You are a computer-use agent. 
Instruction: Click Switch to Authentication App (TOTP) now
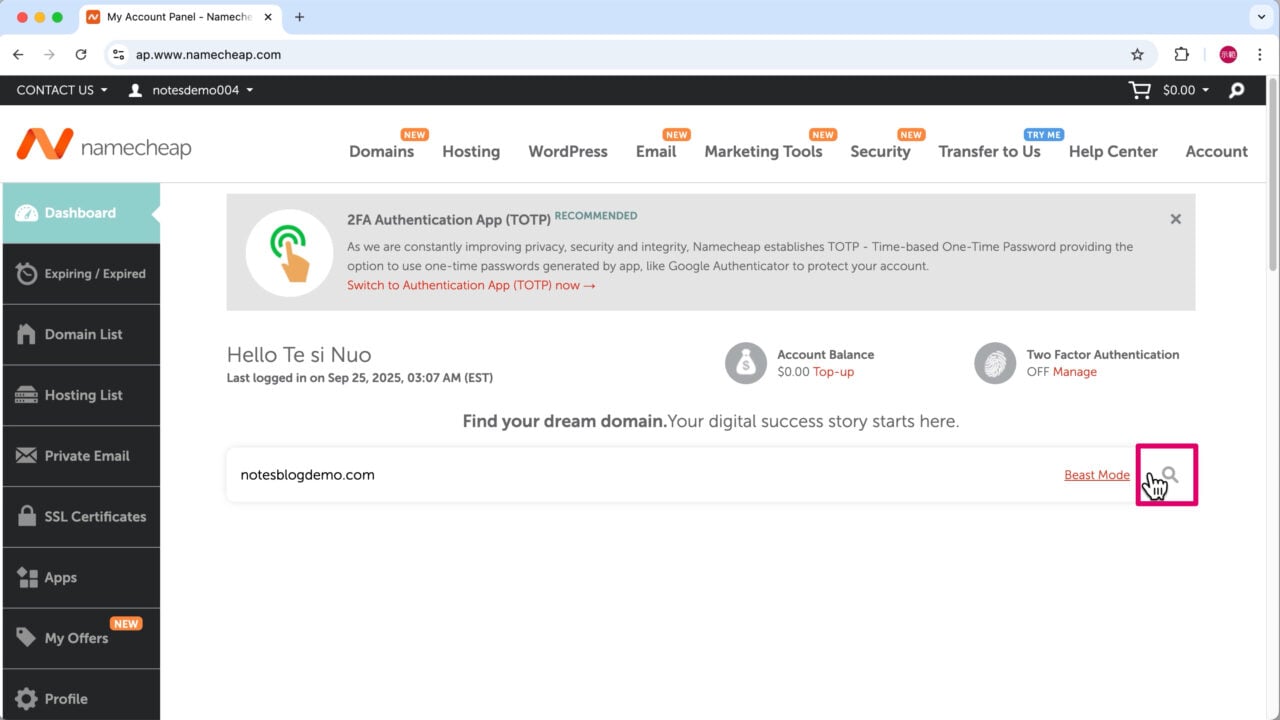tap(471, 285)
